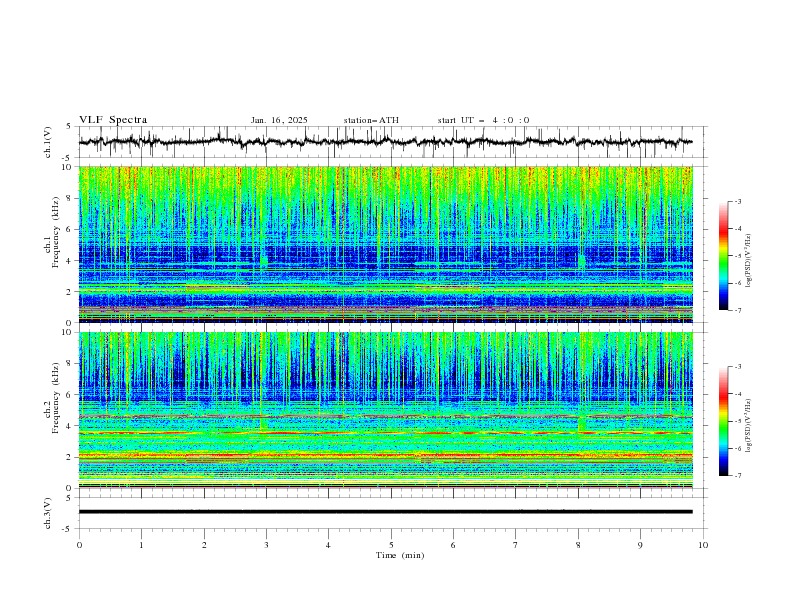Click time axis tick label "1"
Viewport: 792px width, 612px height.
tap(141, 545)
